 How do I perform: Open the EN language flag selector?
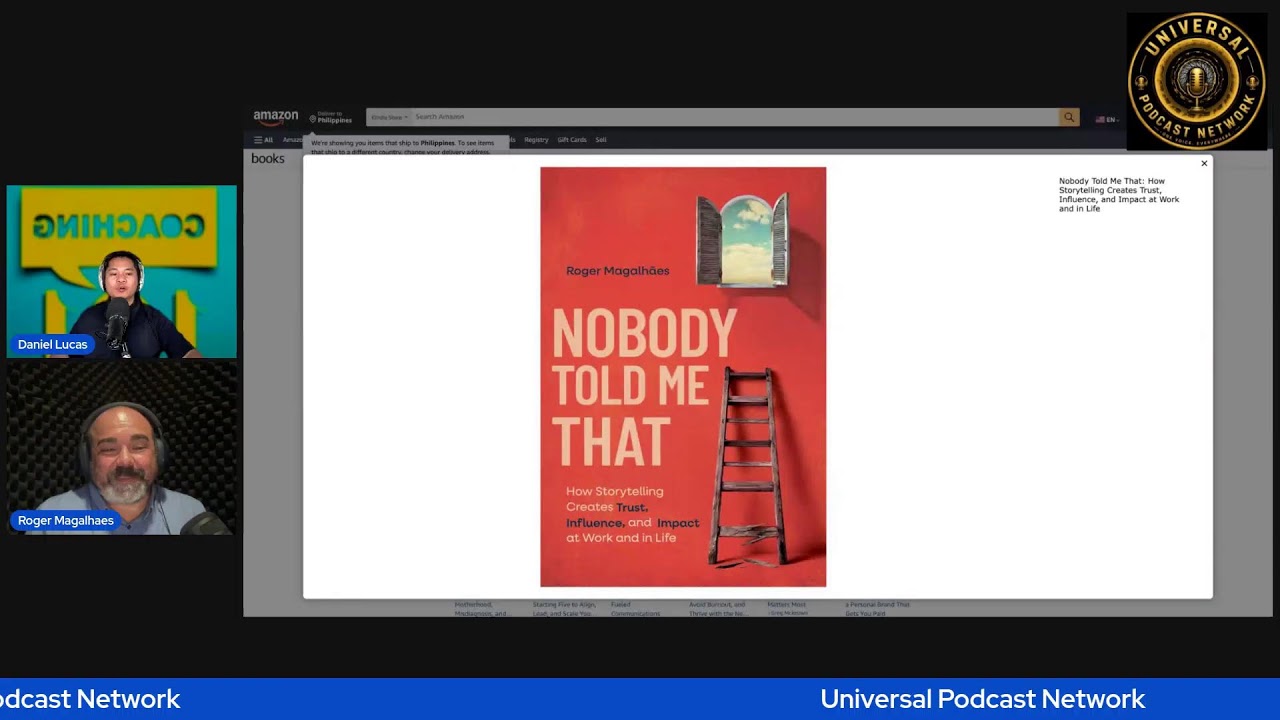tap(1106, 119)
